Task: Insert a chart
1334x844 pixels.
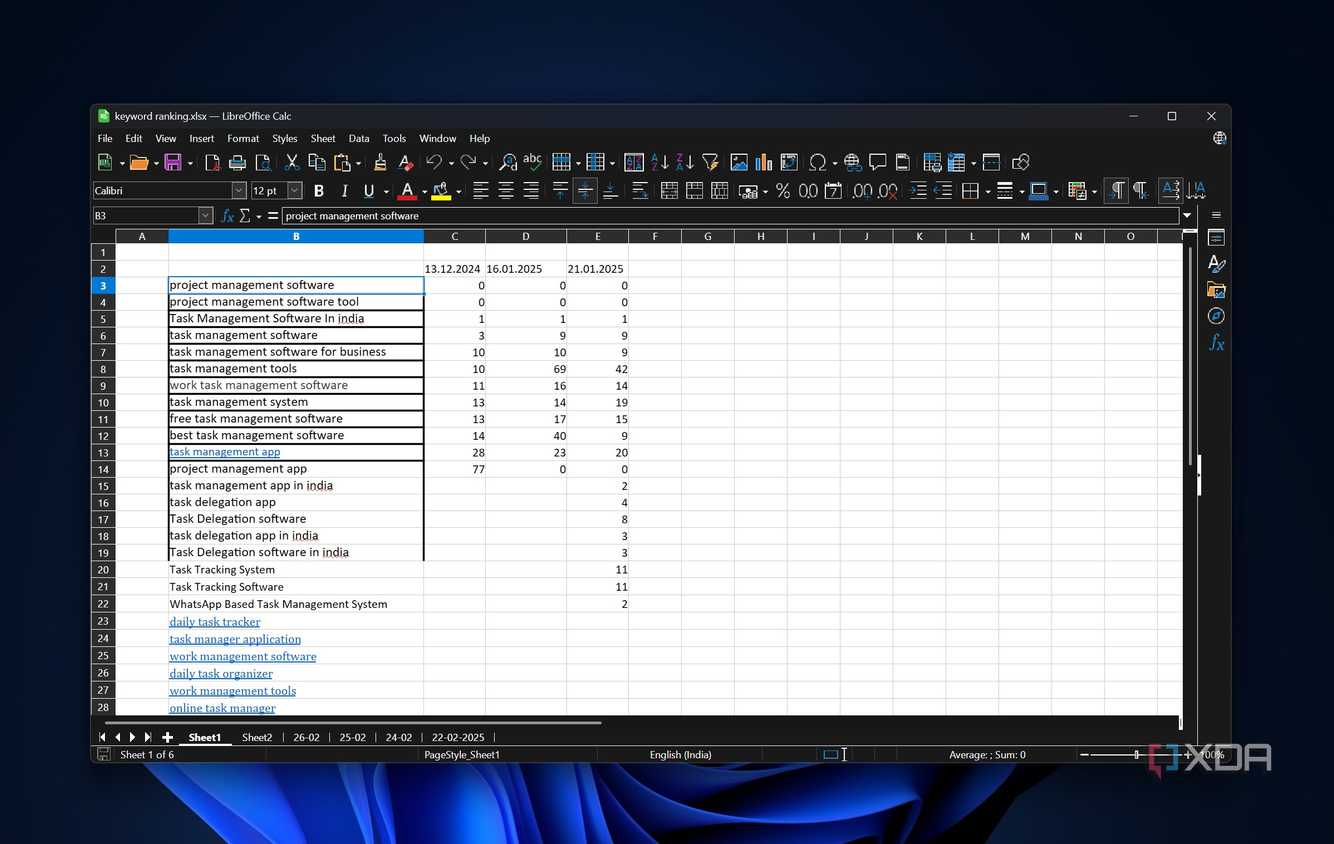Action: 764,162
